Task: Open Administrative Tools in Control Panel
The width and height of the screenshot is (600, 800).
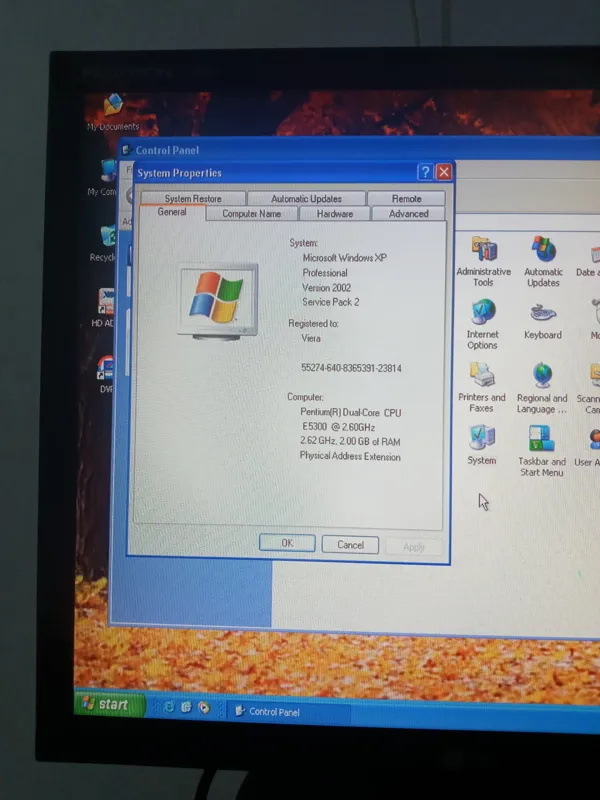Action: (483, 262)
